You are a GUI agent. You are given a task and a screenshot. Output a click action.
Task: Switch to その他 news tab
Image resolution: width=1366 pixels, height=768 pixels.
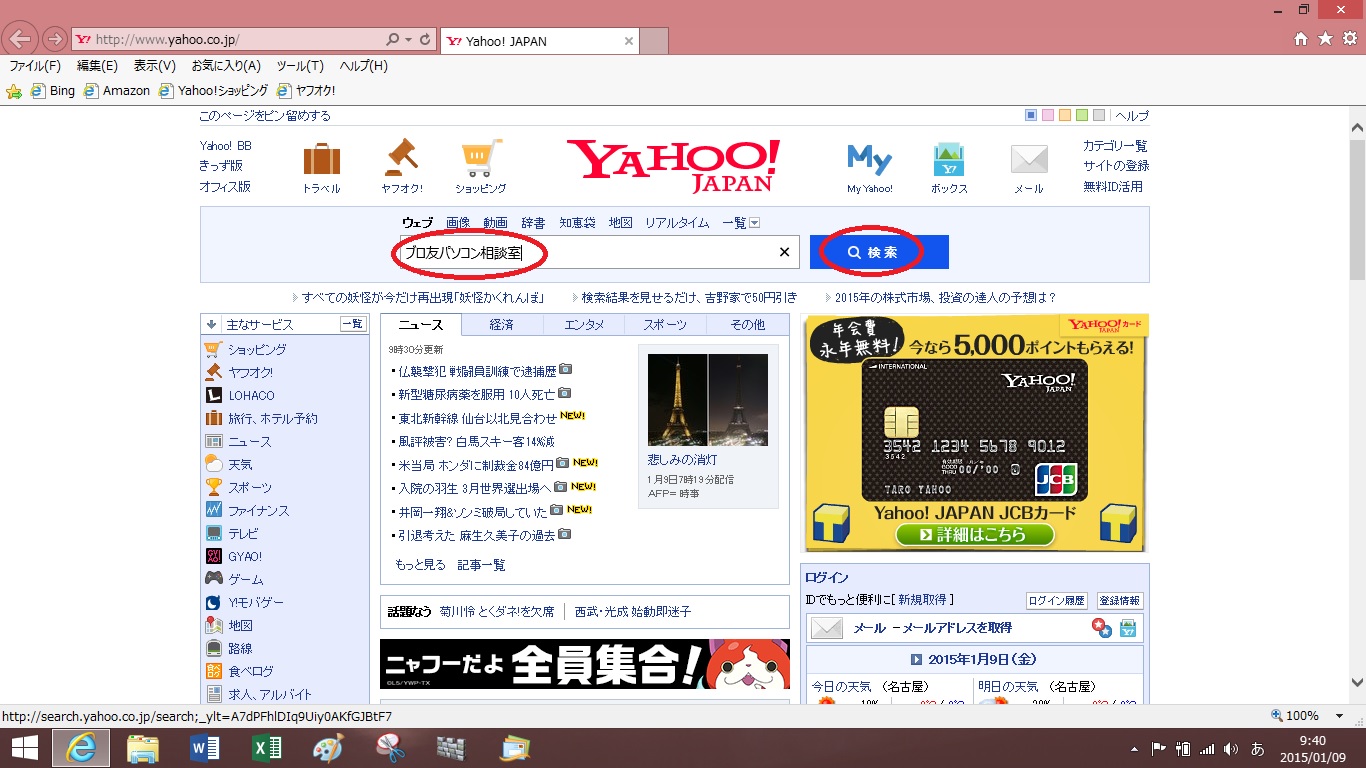click(747, 324)
